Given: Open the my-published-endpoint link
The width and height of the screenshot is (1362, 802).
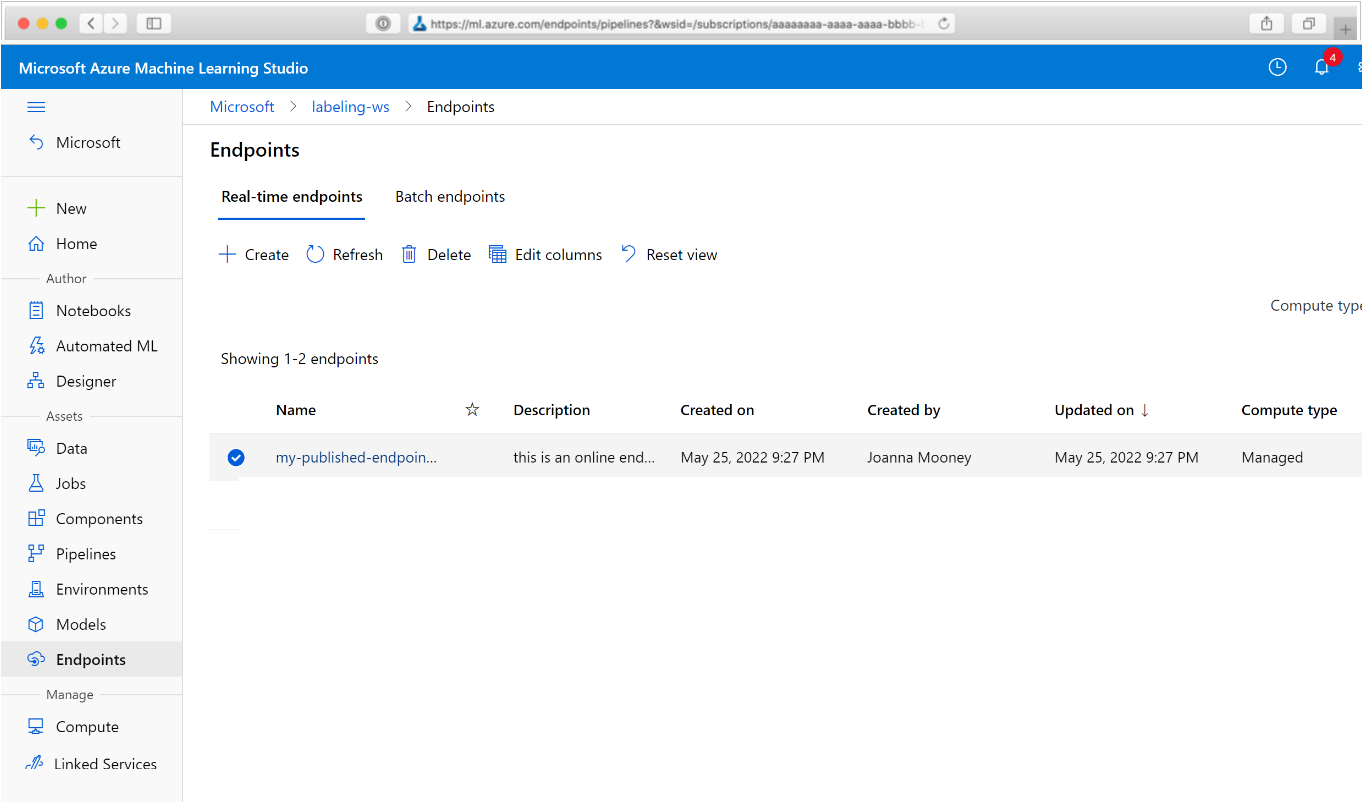Looking at the screenshot, I should 357,458.
